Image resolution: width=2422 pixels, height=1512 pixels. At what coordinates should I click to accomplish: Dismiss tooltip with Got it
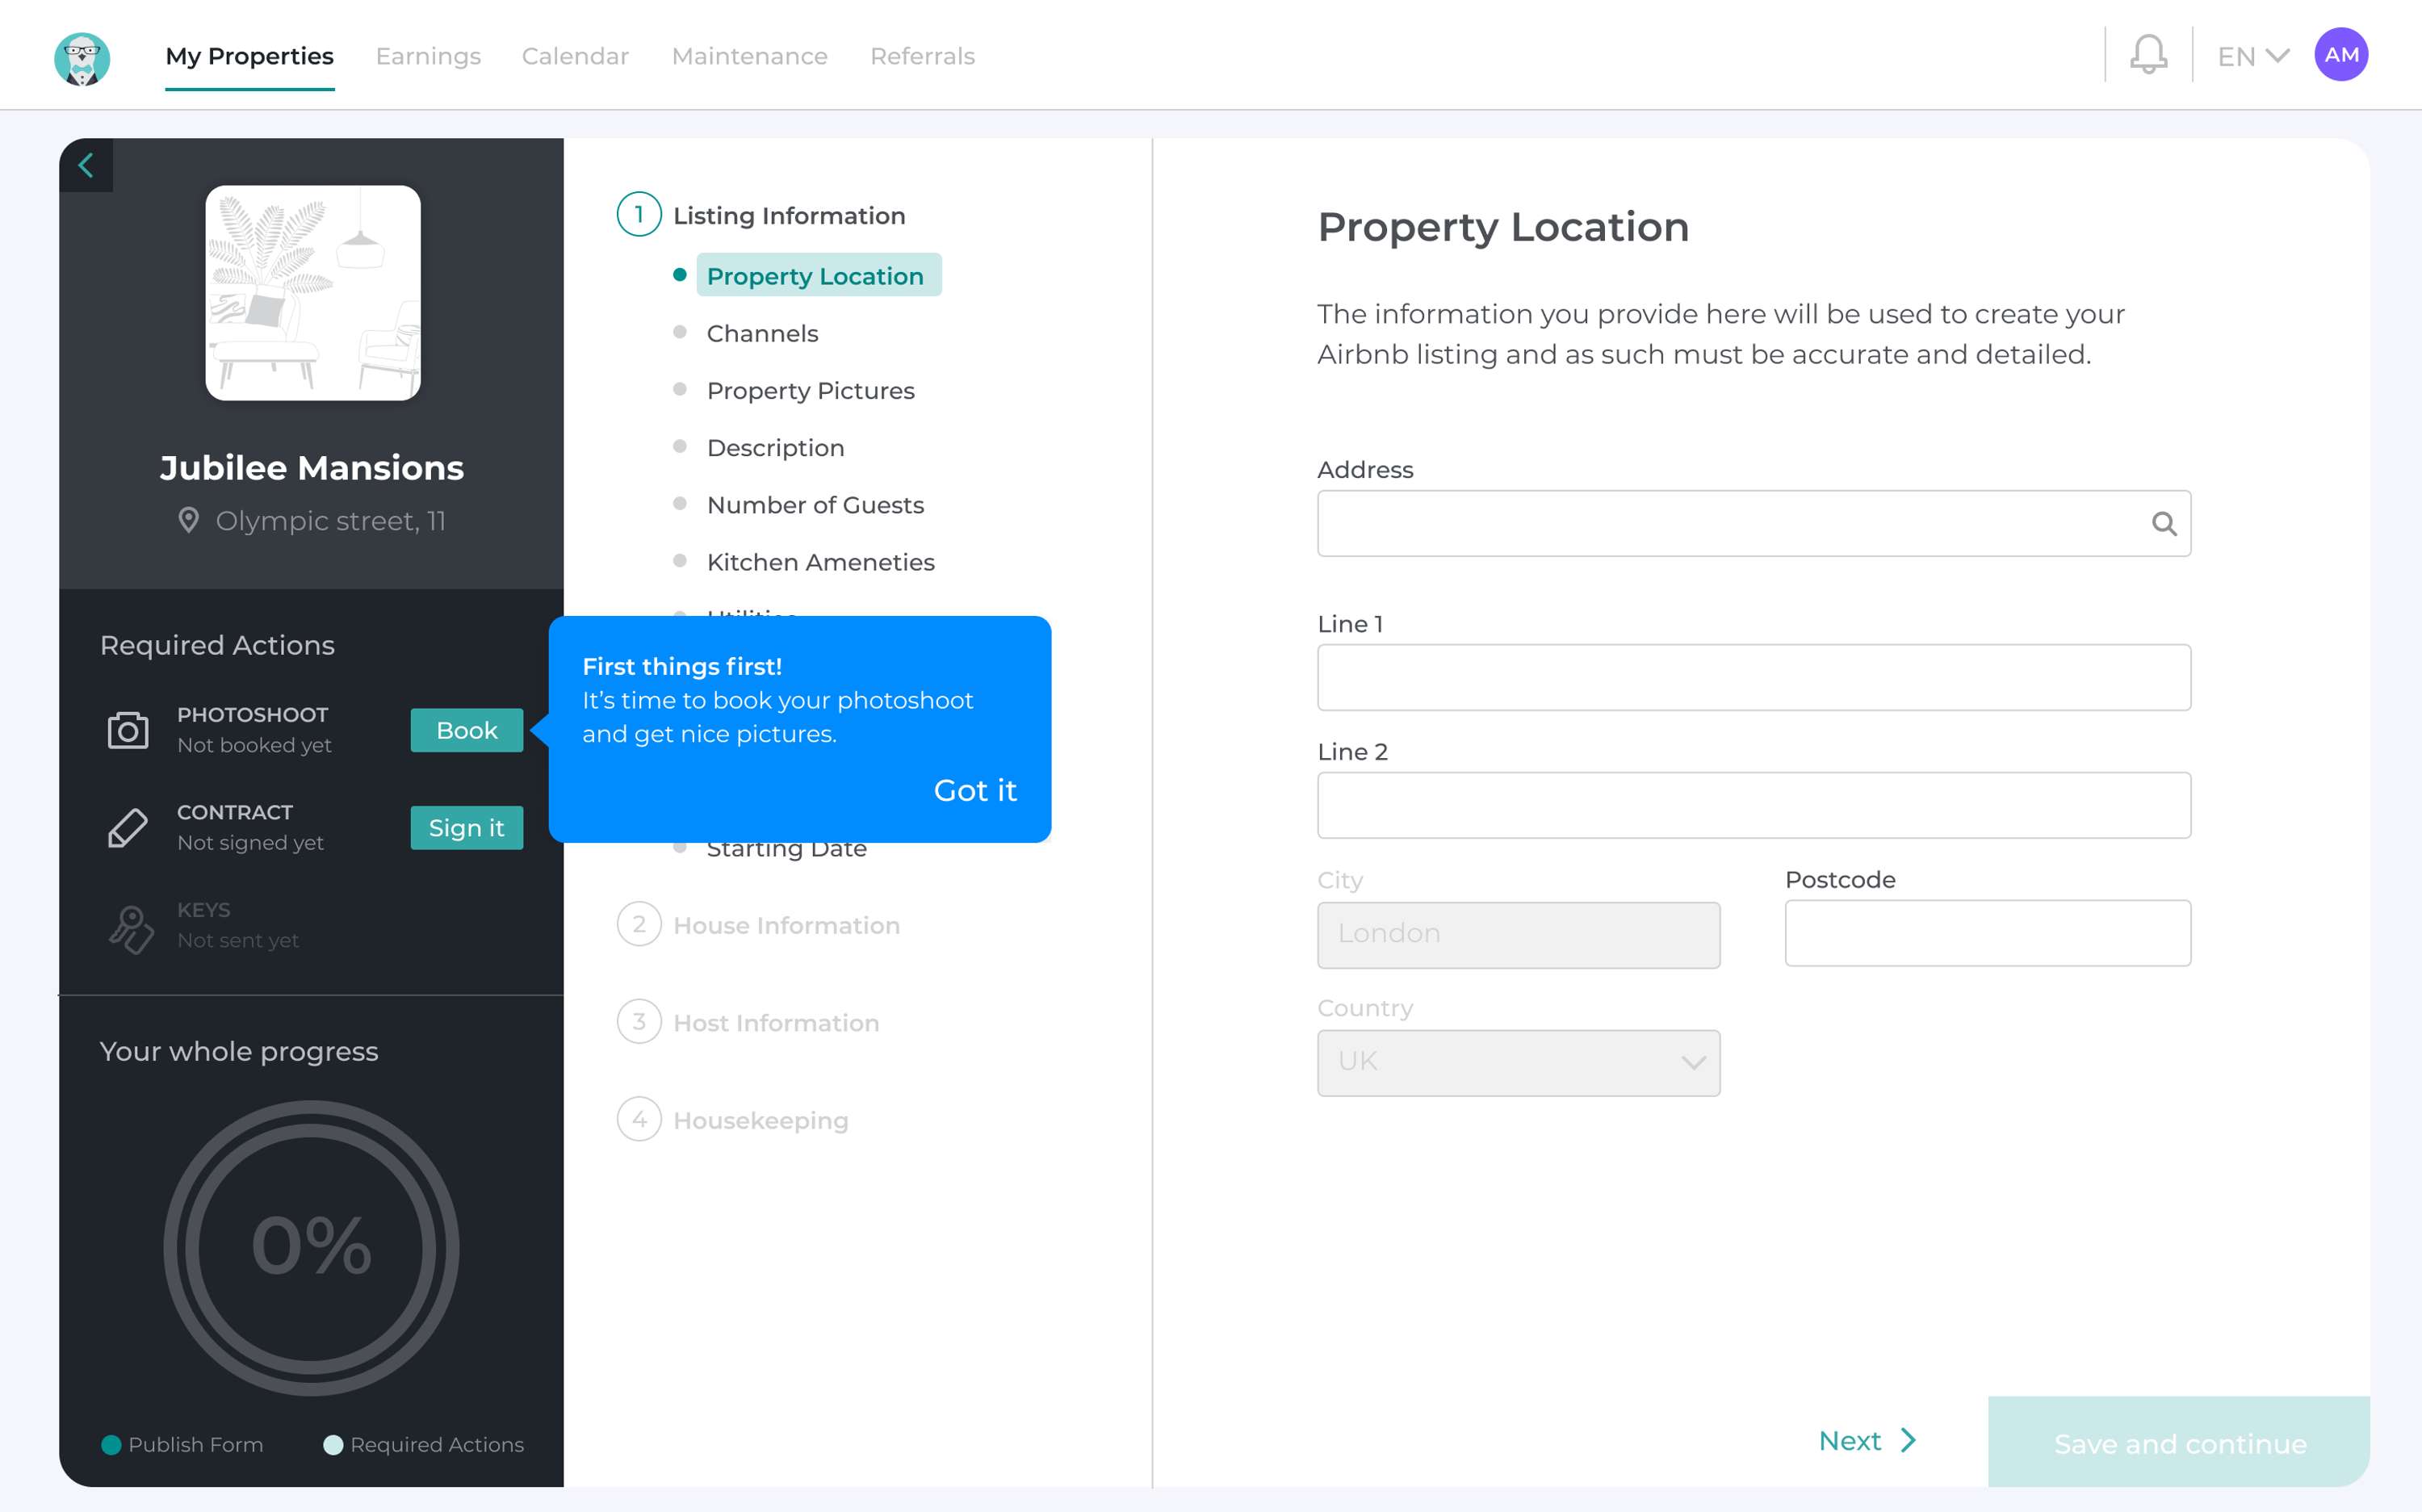point(975,790)
